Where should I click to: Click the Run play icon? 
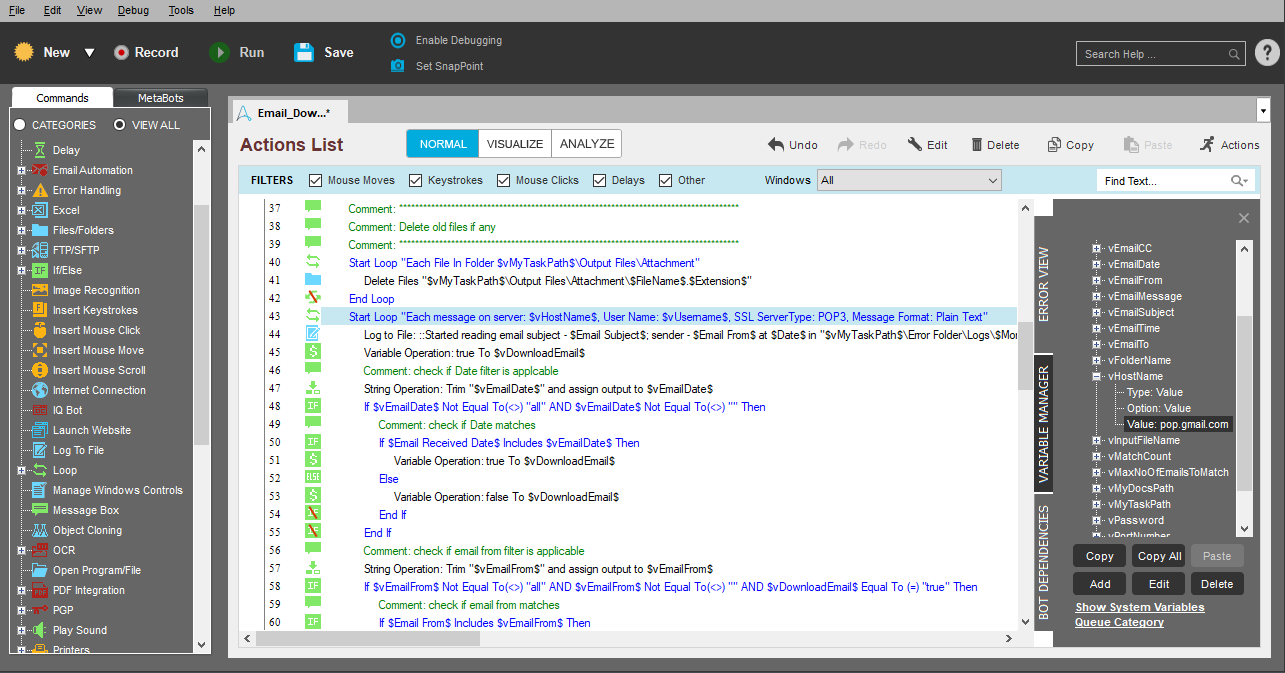point(219,52)
